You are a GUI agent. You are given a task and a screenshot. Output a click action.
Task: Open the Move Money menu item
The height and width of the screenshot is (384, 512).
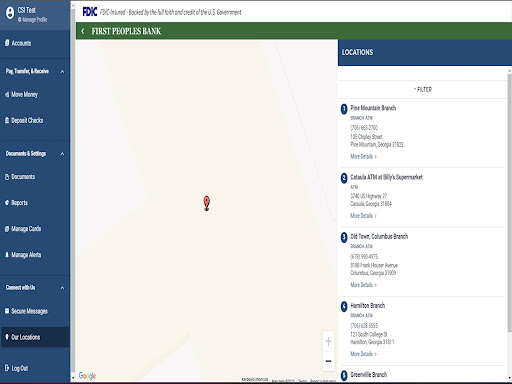coord(35,95)
